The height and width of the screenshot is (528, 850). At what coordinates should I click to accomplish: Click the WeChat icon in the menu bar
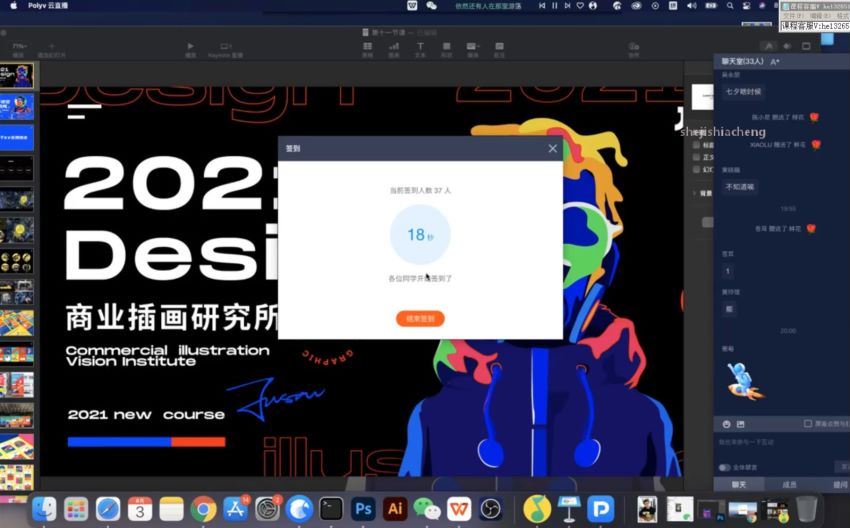point(432,5)
